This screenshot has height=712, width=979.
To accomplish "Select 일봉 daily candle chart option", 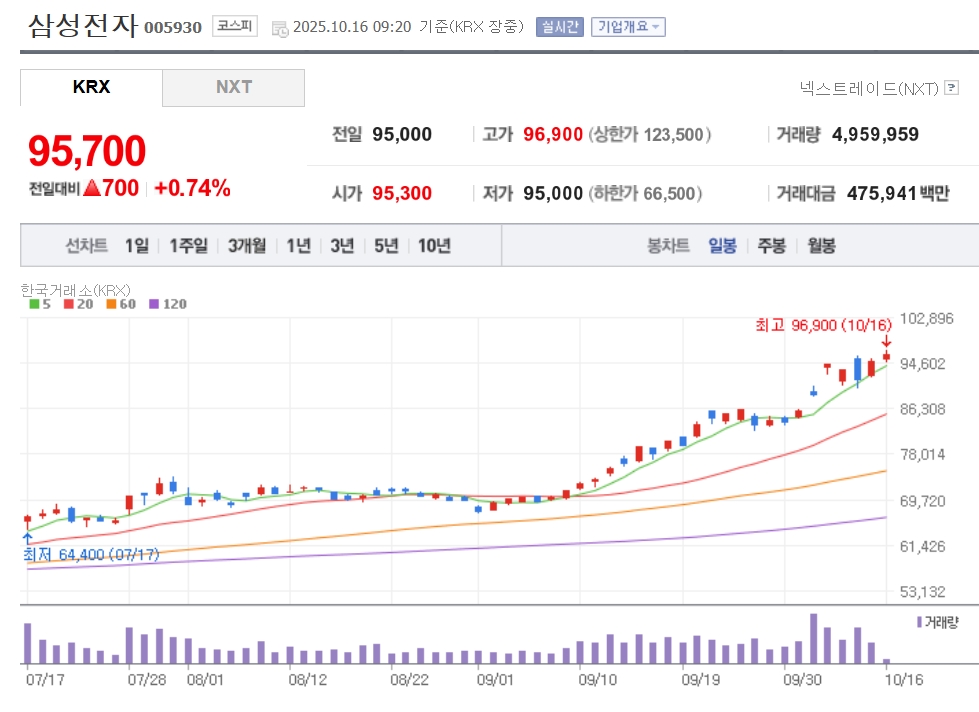I will click(722, 246).
